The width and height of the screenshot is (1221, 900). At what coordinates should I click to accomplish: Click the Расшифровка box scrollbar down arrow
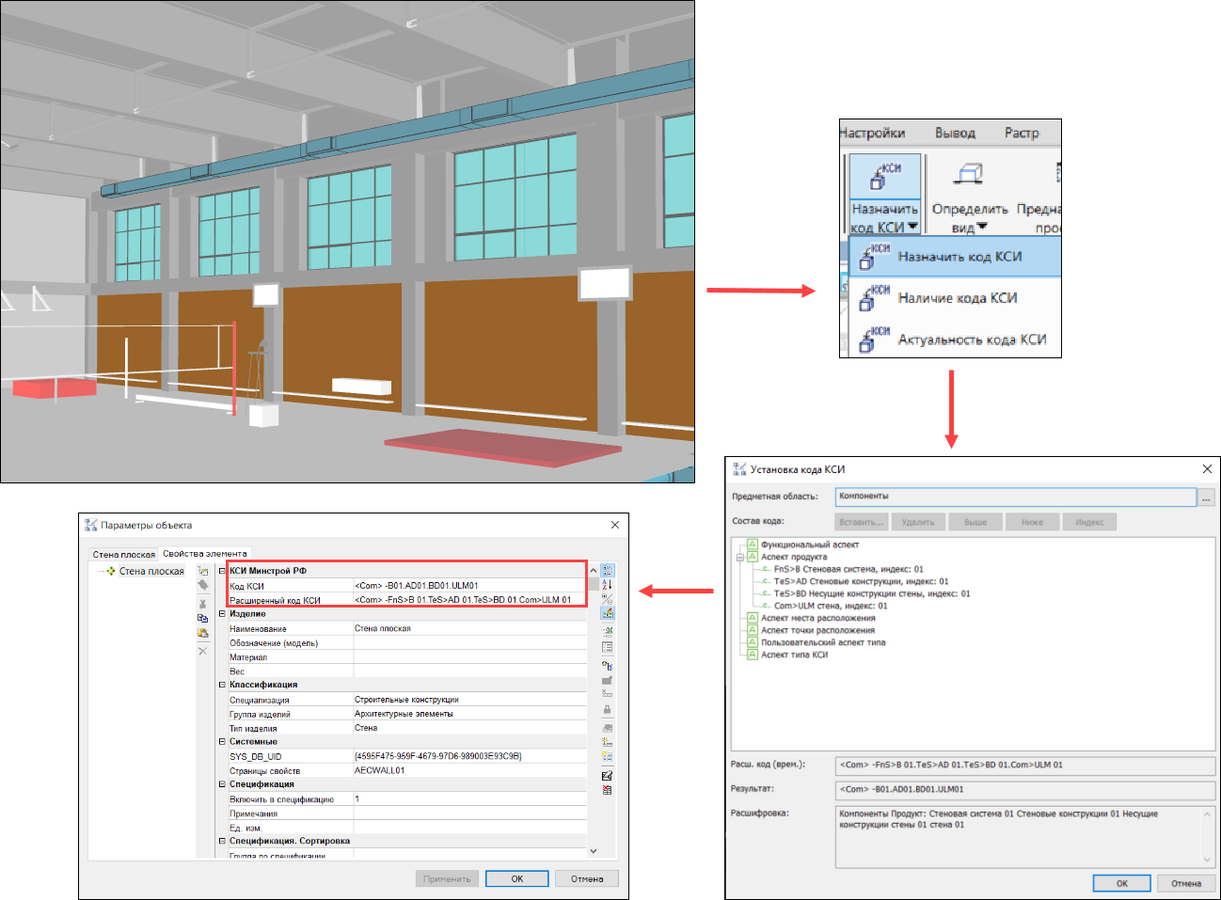(1207, 859)
